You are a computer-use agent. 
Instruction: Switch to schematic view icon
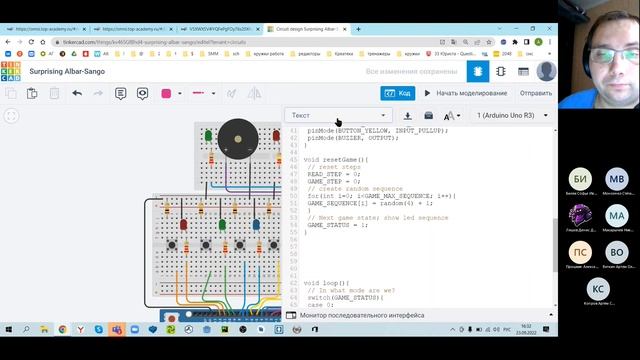(500, 71)
